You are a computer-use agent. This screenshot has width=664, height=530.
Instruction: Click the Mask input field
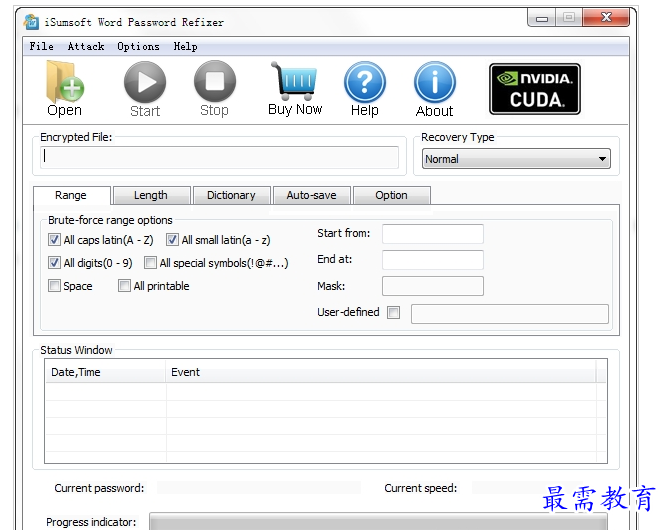pyautogui.click(x=432, y=286)
